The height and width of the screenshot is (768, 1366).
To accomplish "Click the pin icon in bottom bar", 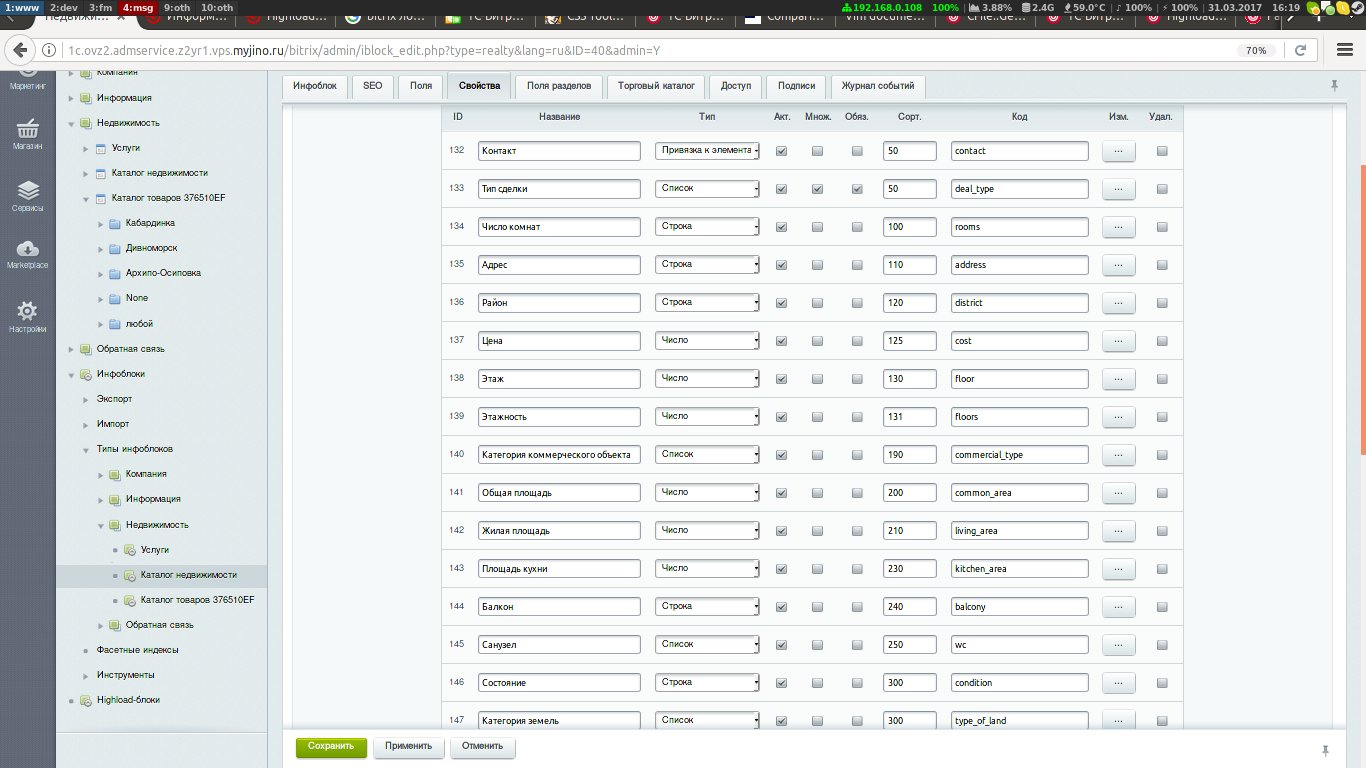I will coord(1325,750).
